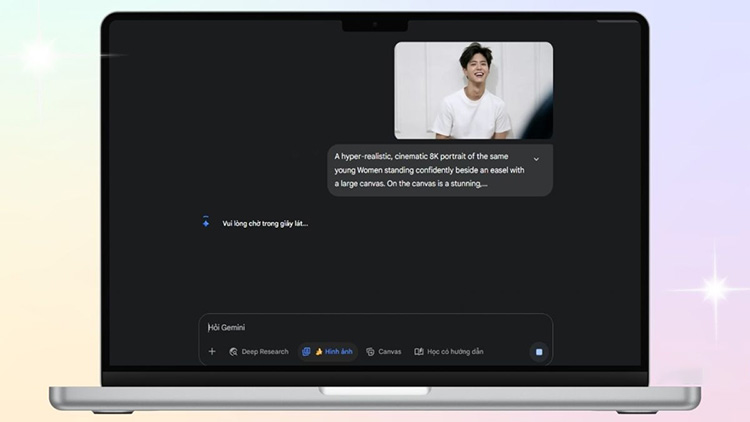Click the plus icon to add files
Image resolution: width=750 pixels, height=422 pixels.
212,352
